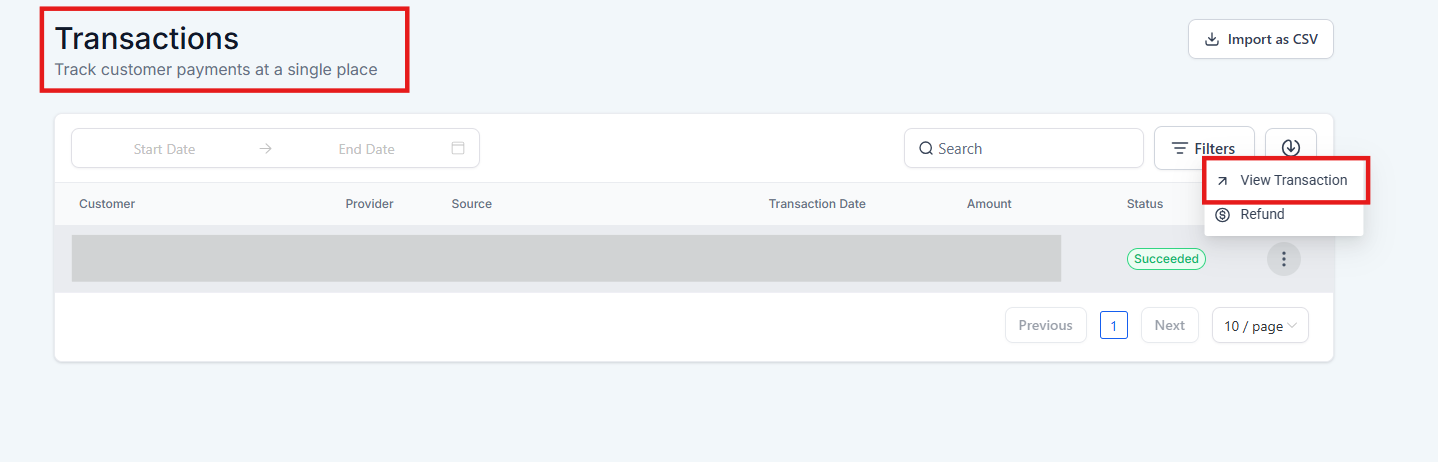
Task: Click the magnifier icon in Search box
Action: point(926,149)
